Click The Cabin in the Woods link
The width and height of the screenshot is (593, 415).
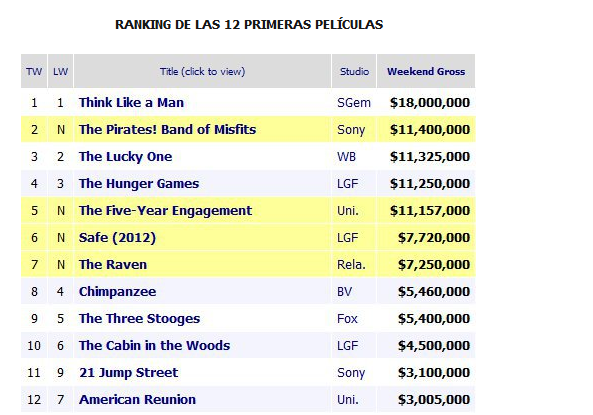pyautogui.click(x=154, y=345)
